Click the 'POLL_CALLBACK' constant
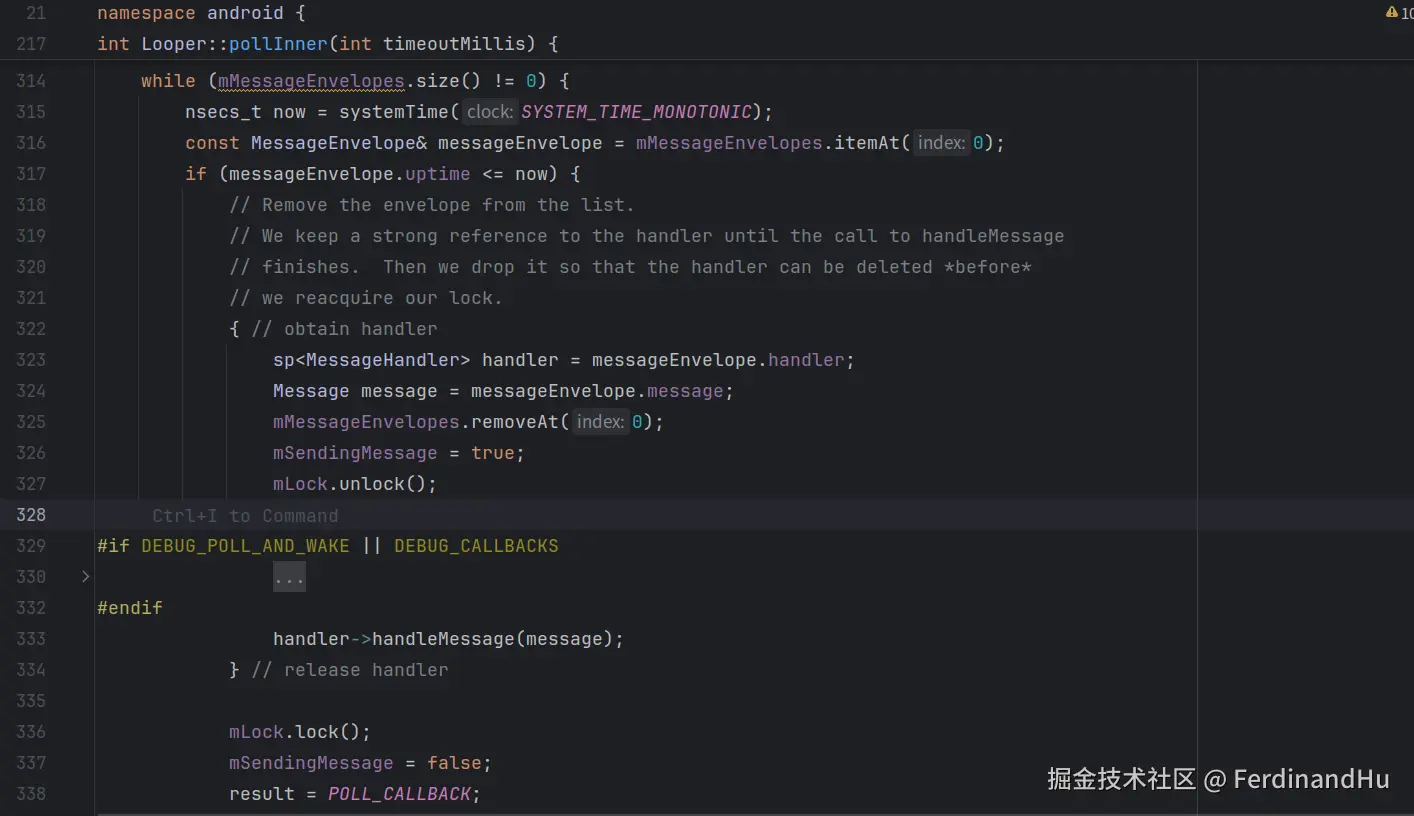This screenshot has height=816, width=1414. pyautogui.click(x=399, y=794)
